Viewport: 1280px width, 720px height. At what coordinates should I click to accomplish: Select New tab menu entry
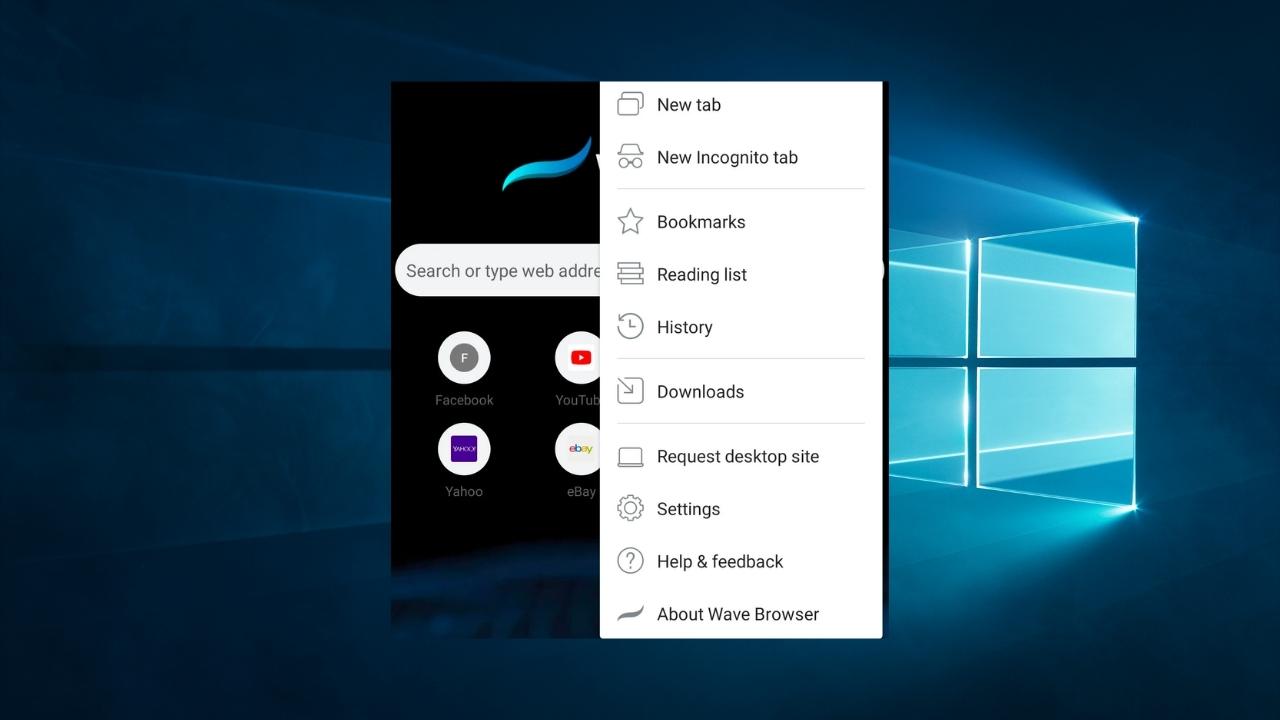pos(741,104)
